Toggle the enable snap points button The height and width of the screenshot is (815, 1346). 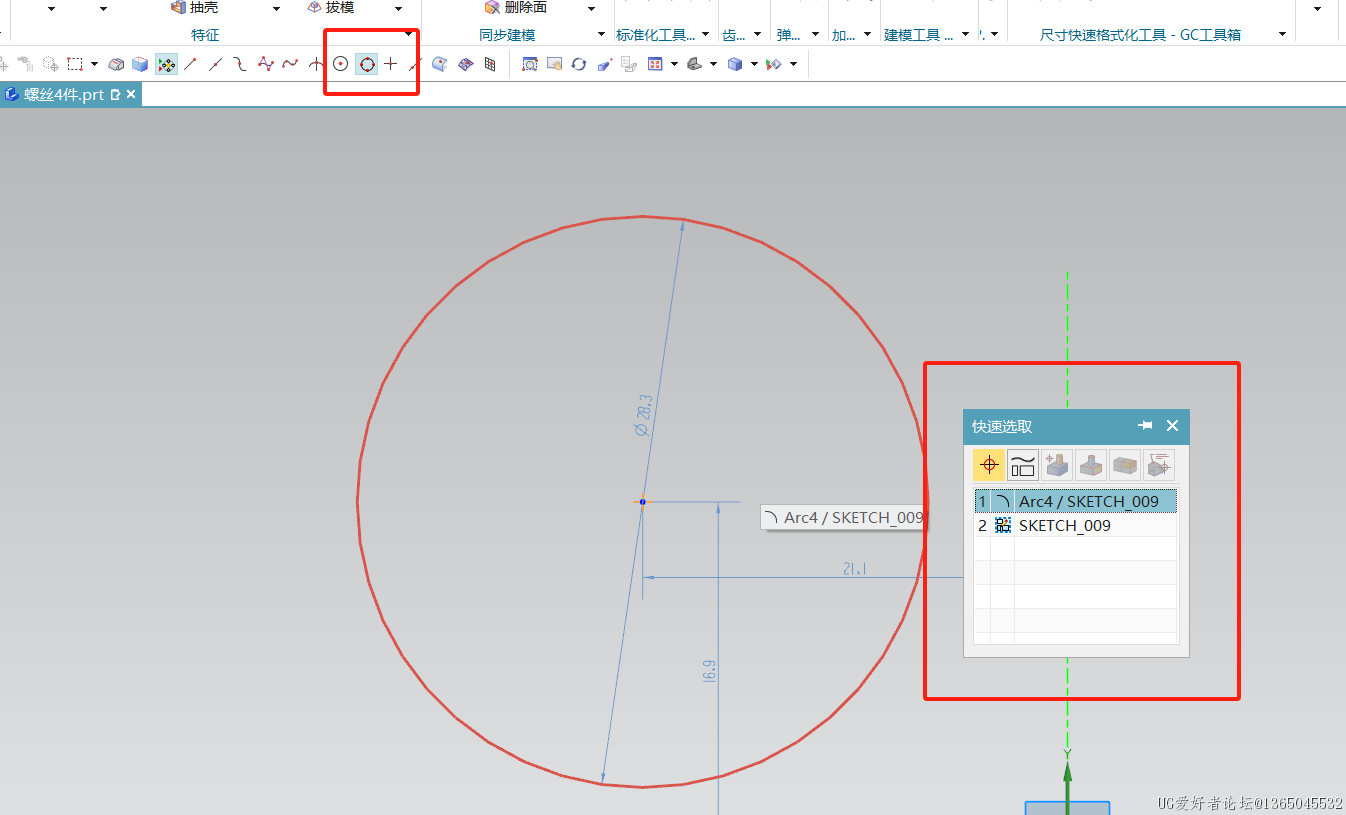[x=166, y=64]
